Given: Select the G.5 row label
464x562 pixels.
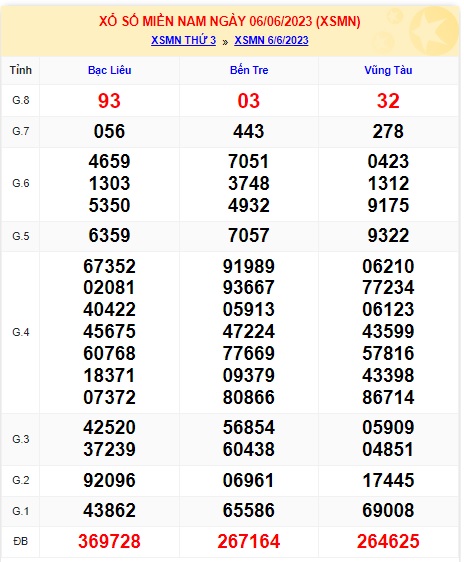Looking at the screenshot, I should [20, 236].
